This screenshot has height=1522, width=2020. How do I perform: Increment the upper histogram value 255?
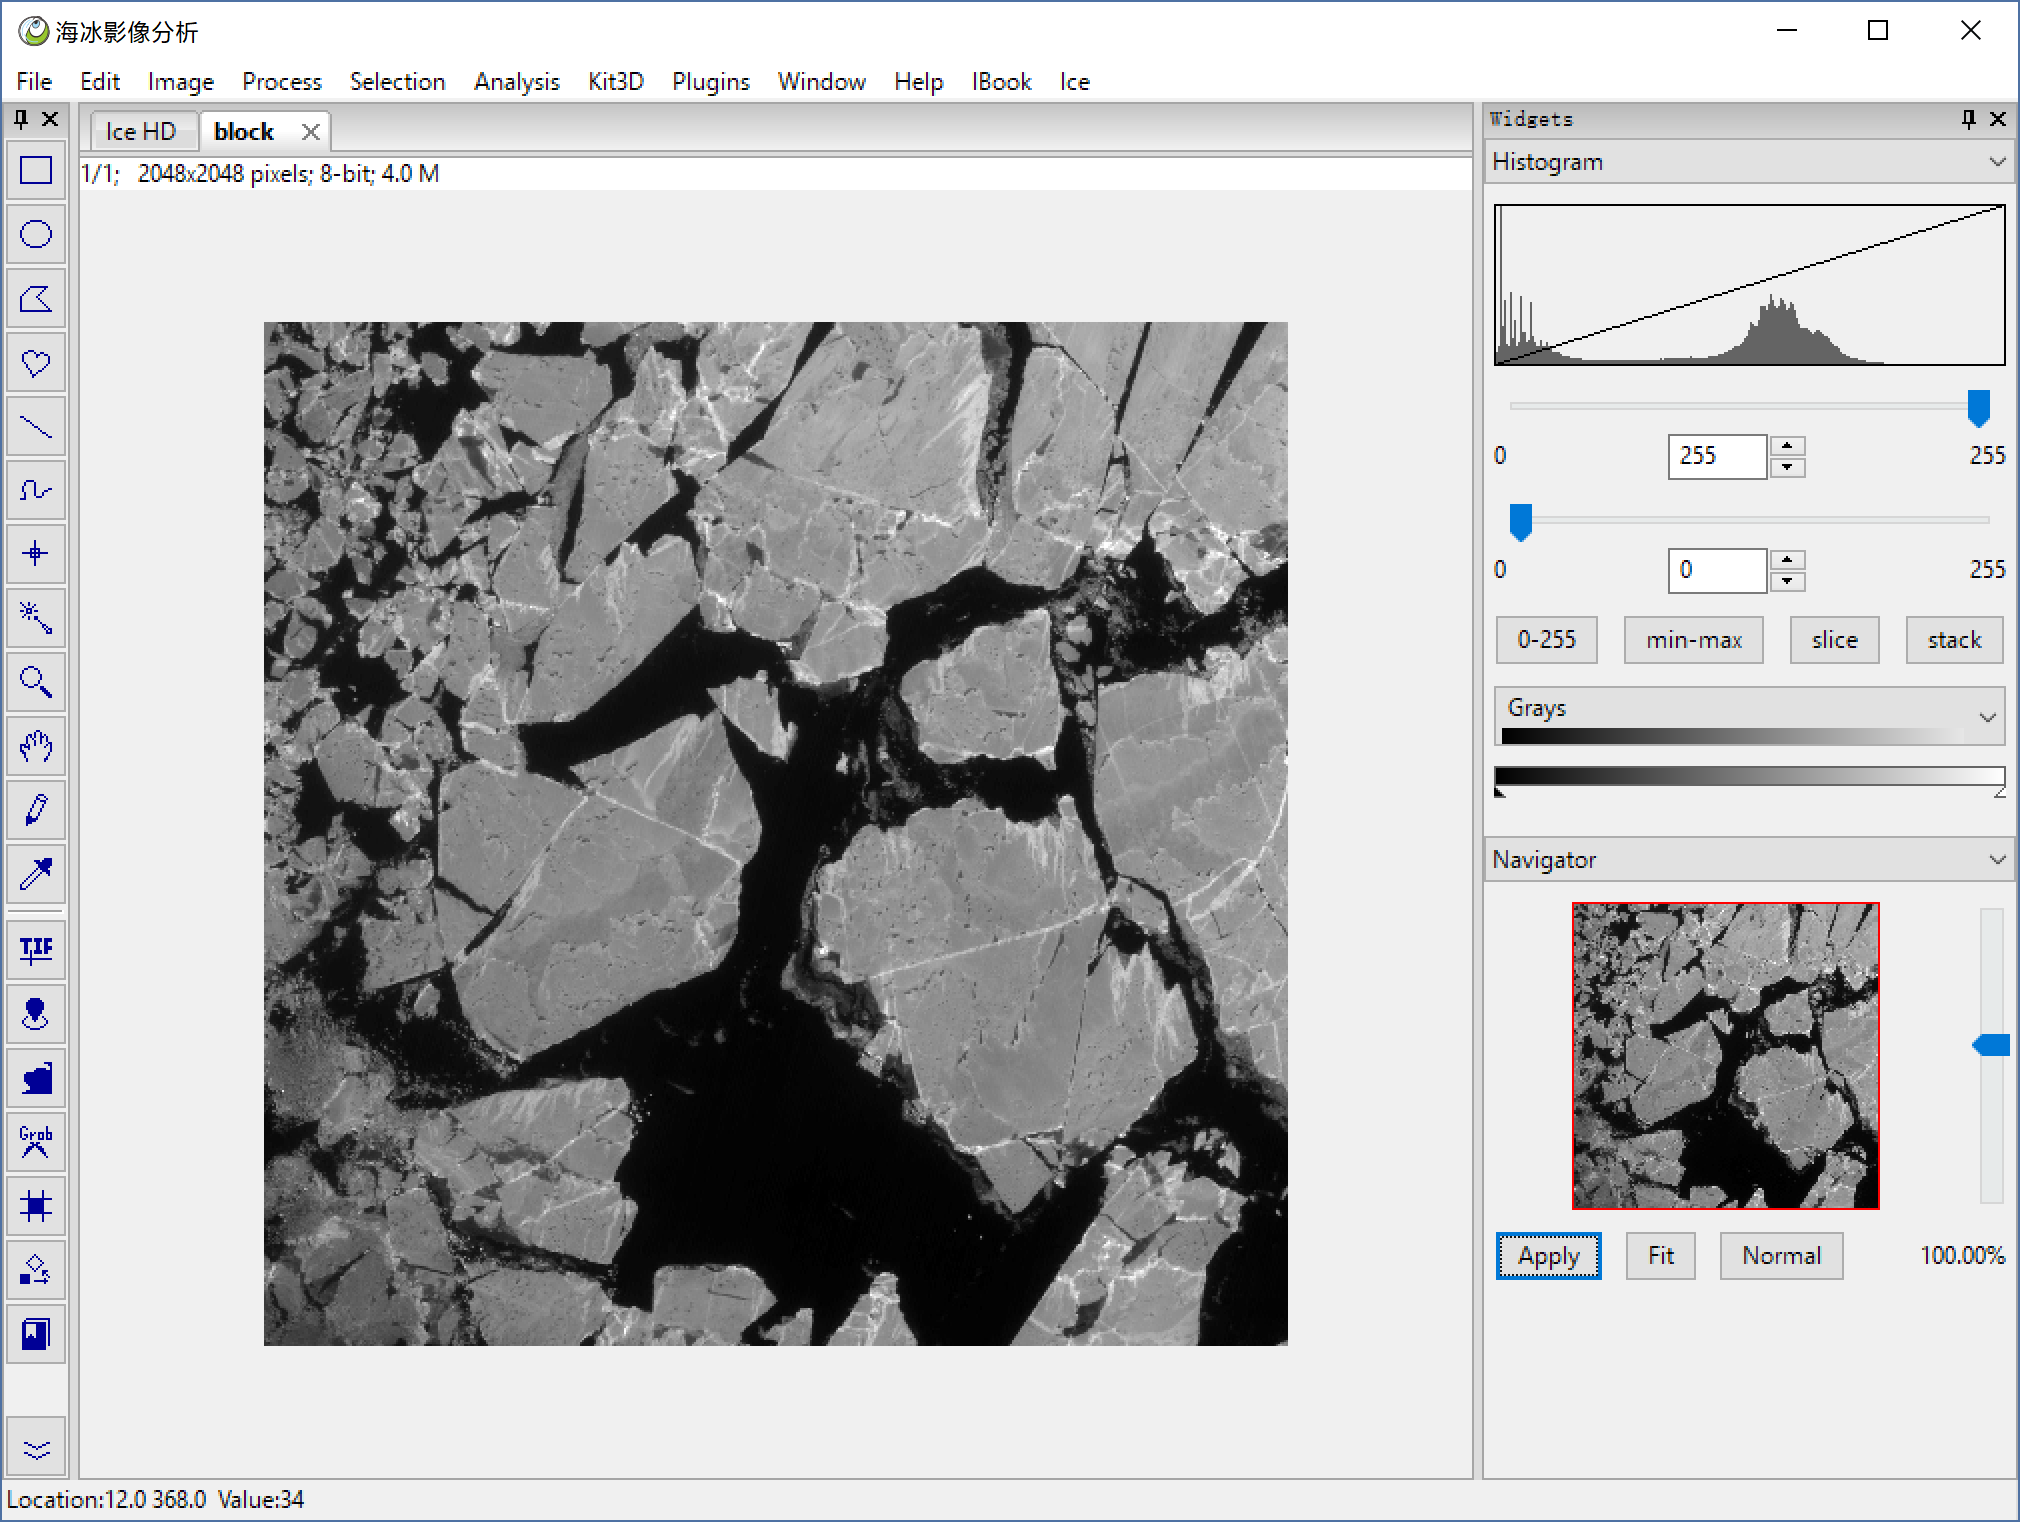click(x=1787, y=446)
